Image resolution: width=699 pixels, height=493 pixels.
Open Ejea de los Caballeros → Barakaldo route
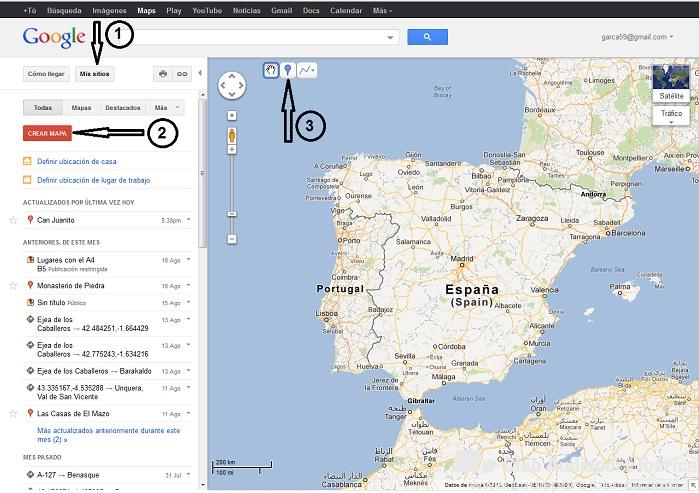[94, 371]
